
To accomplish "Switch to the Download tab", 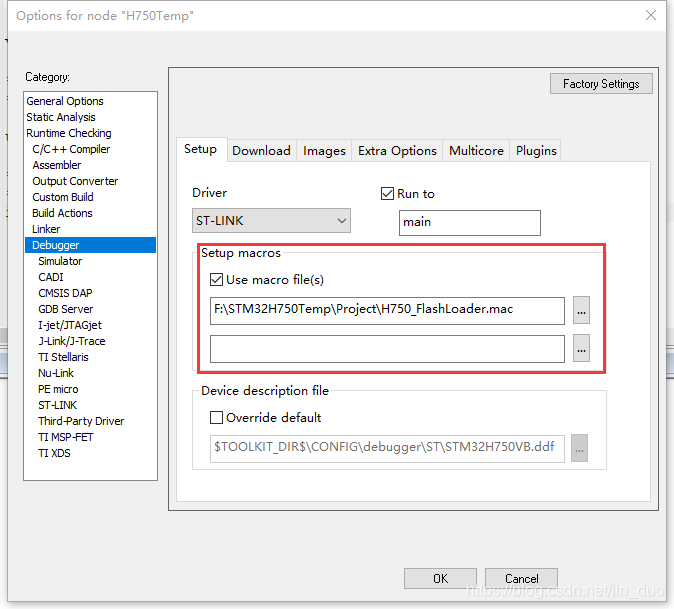I will (x=261, y=151).
